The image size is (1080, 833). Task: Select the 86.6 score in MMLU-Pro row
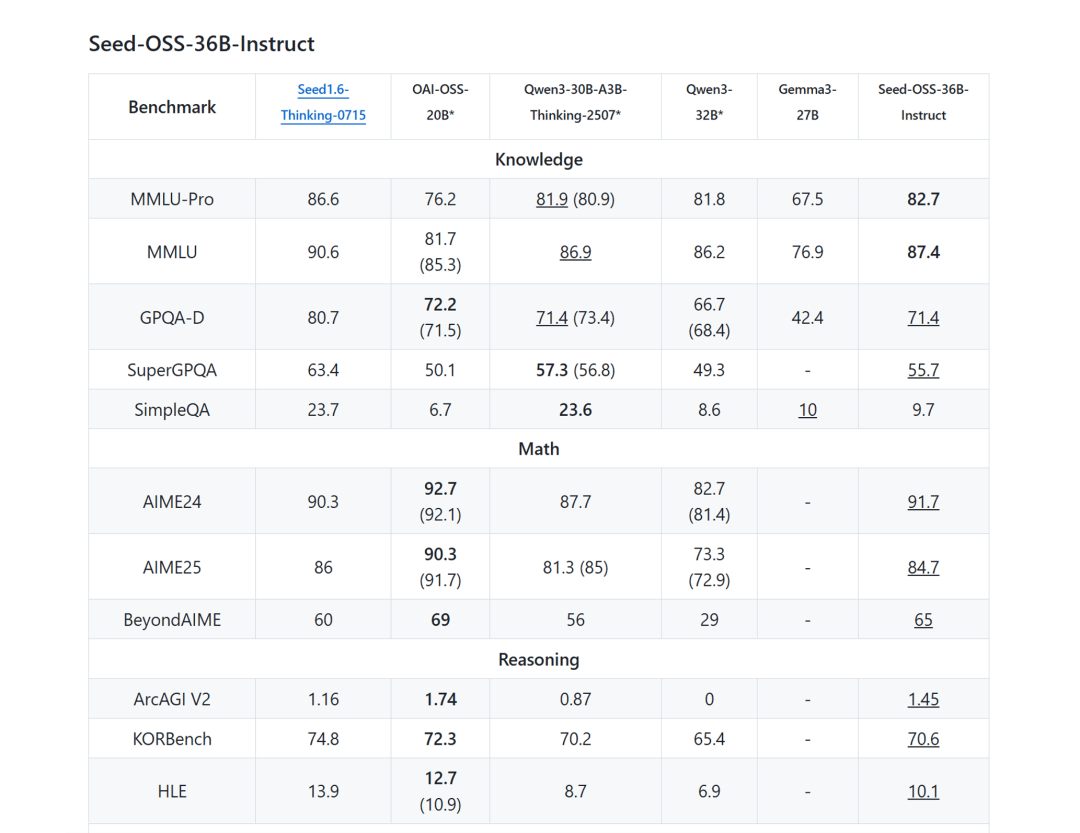[323, 199]
